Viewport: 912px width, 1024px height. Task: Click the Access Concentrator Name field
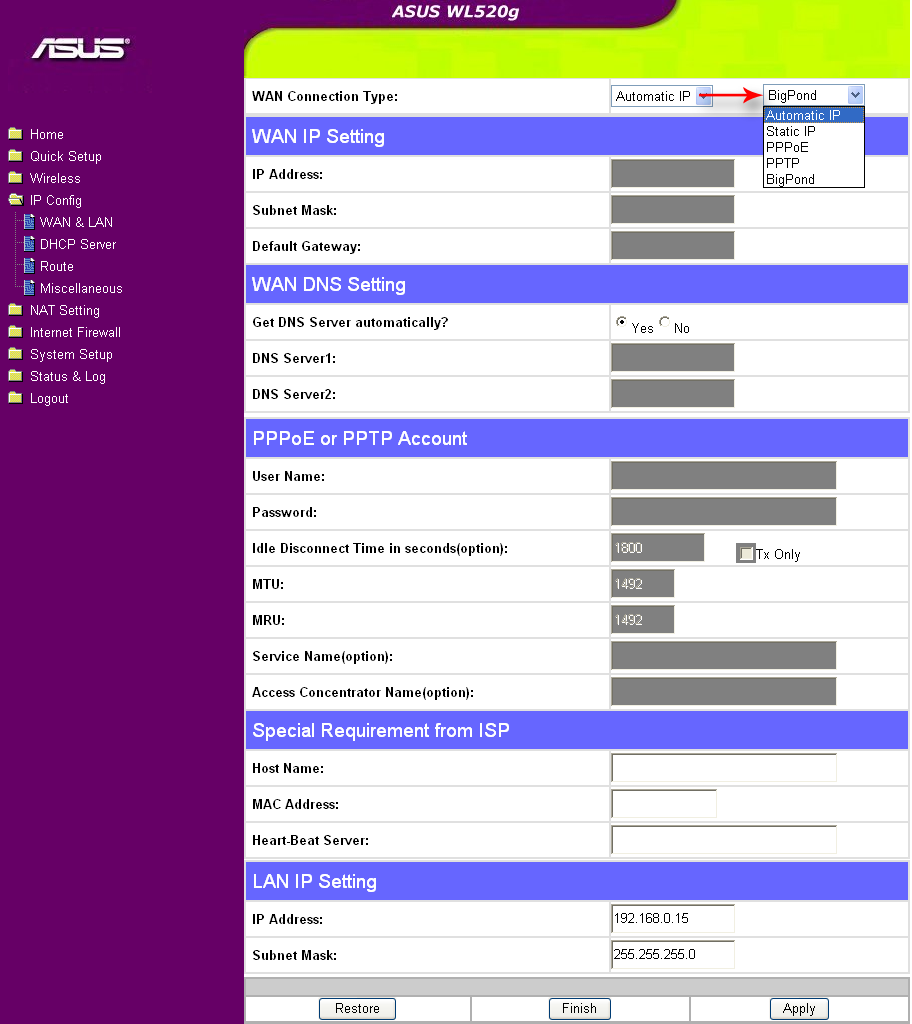723,691
